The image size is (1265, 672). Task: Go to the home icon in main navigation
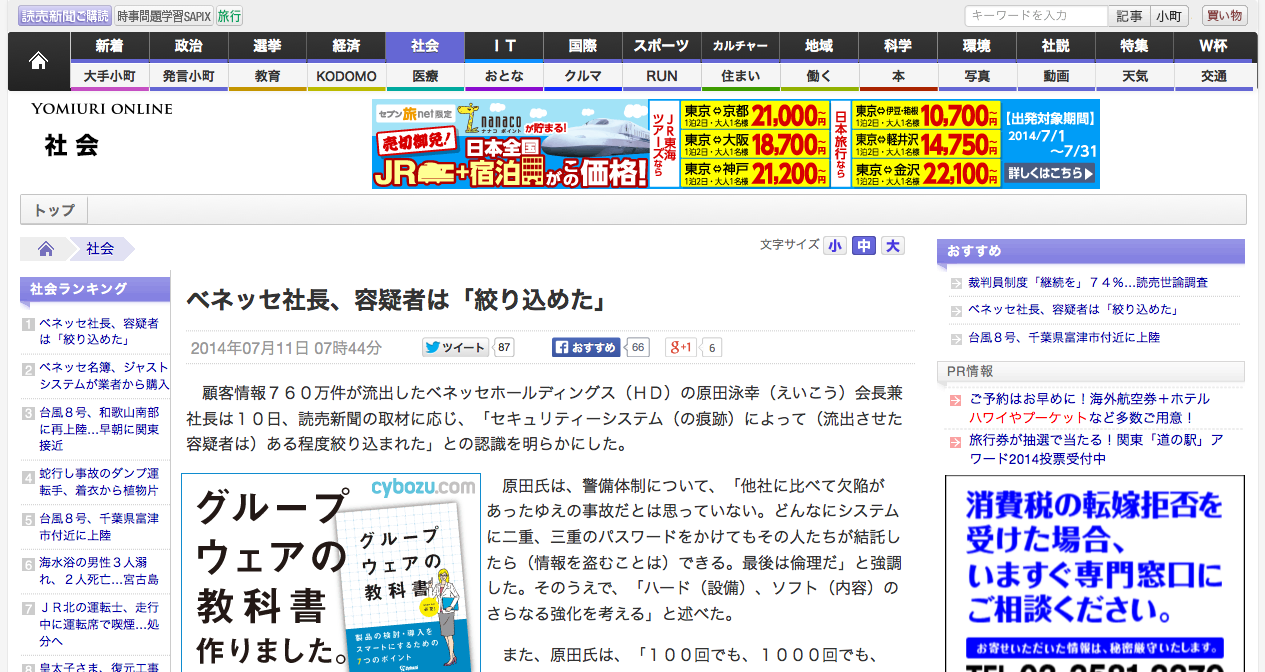pos(39,62)
